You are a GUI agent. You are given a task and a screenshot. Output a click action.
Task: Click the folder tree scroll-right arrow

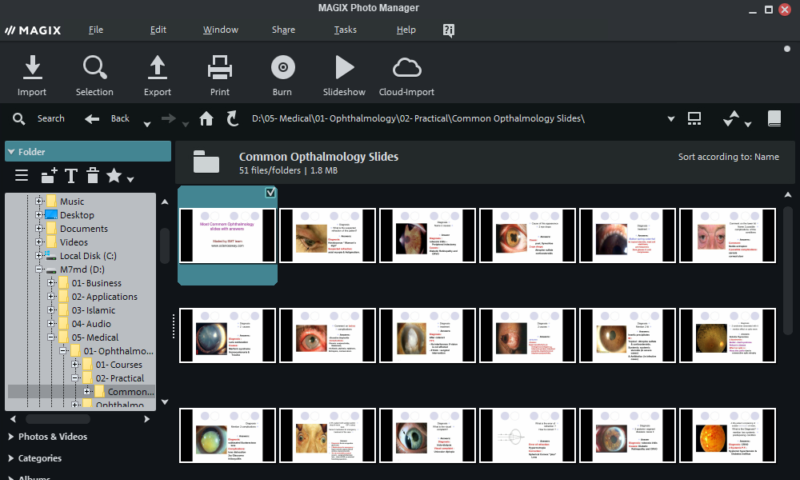(x=147, y=419)
